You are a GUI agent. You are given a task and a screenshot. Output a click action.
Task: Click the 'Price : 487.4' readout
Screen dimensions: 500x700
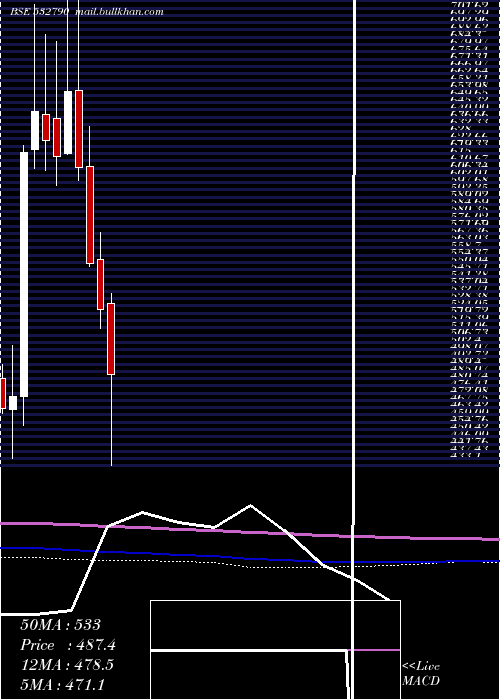(x=68, y=645)
